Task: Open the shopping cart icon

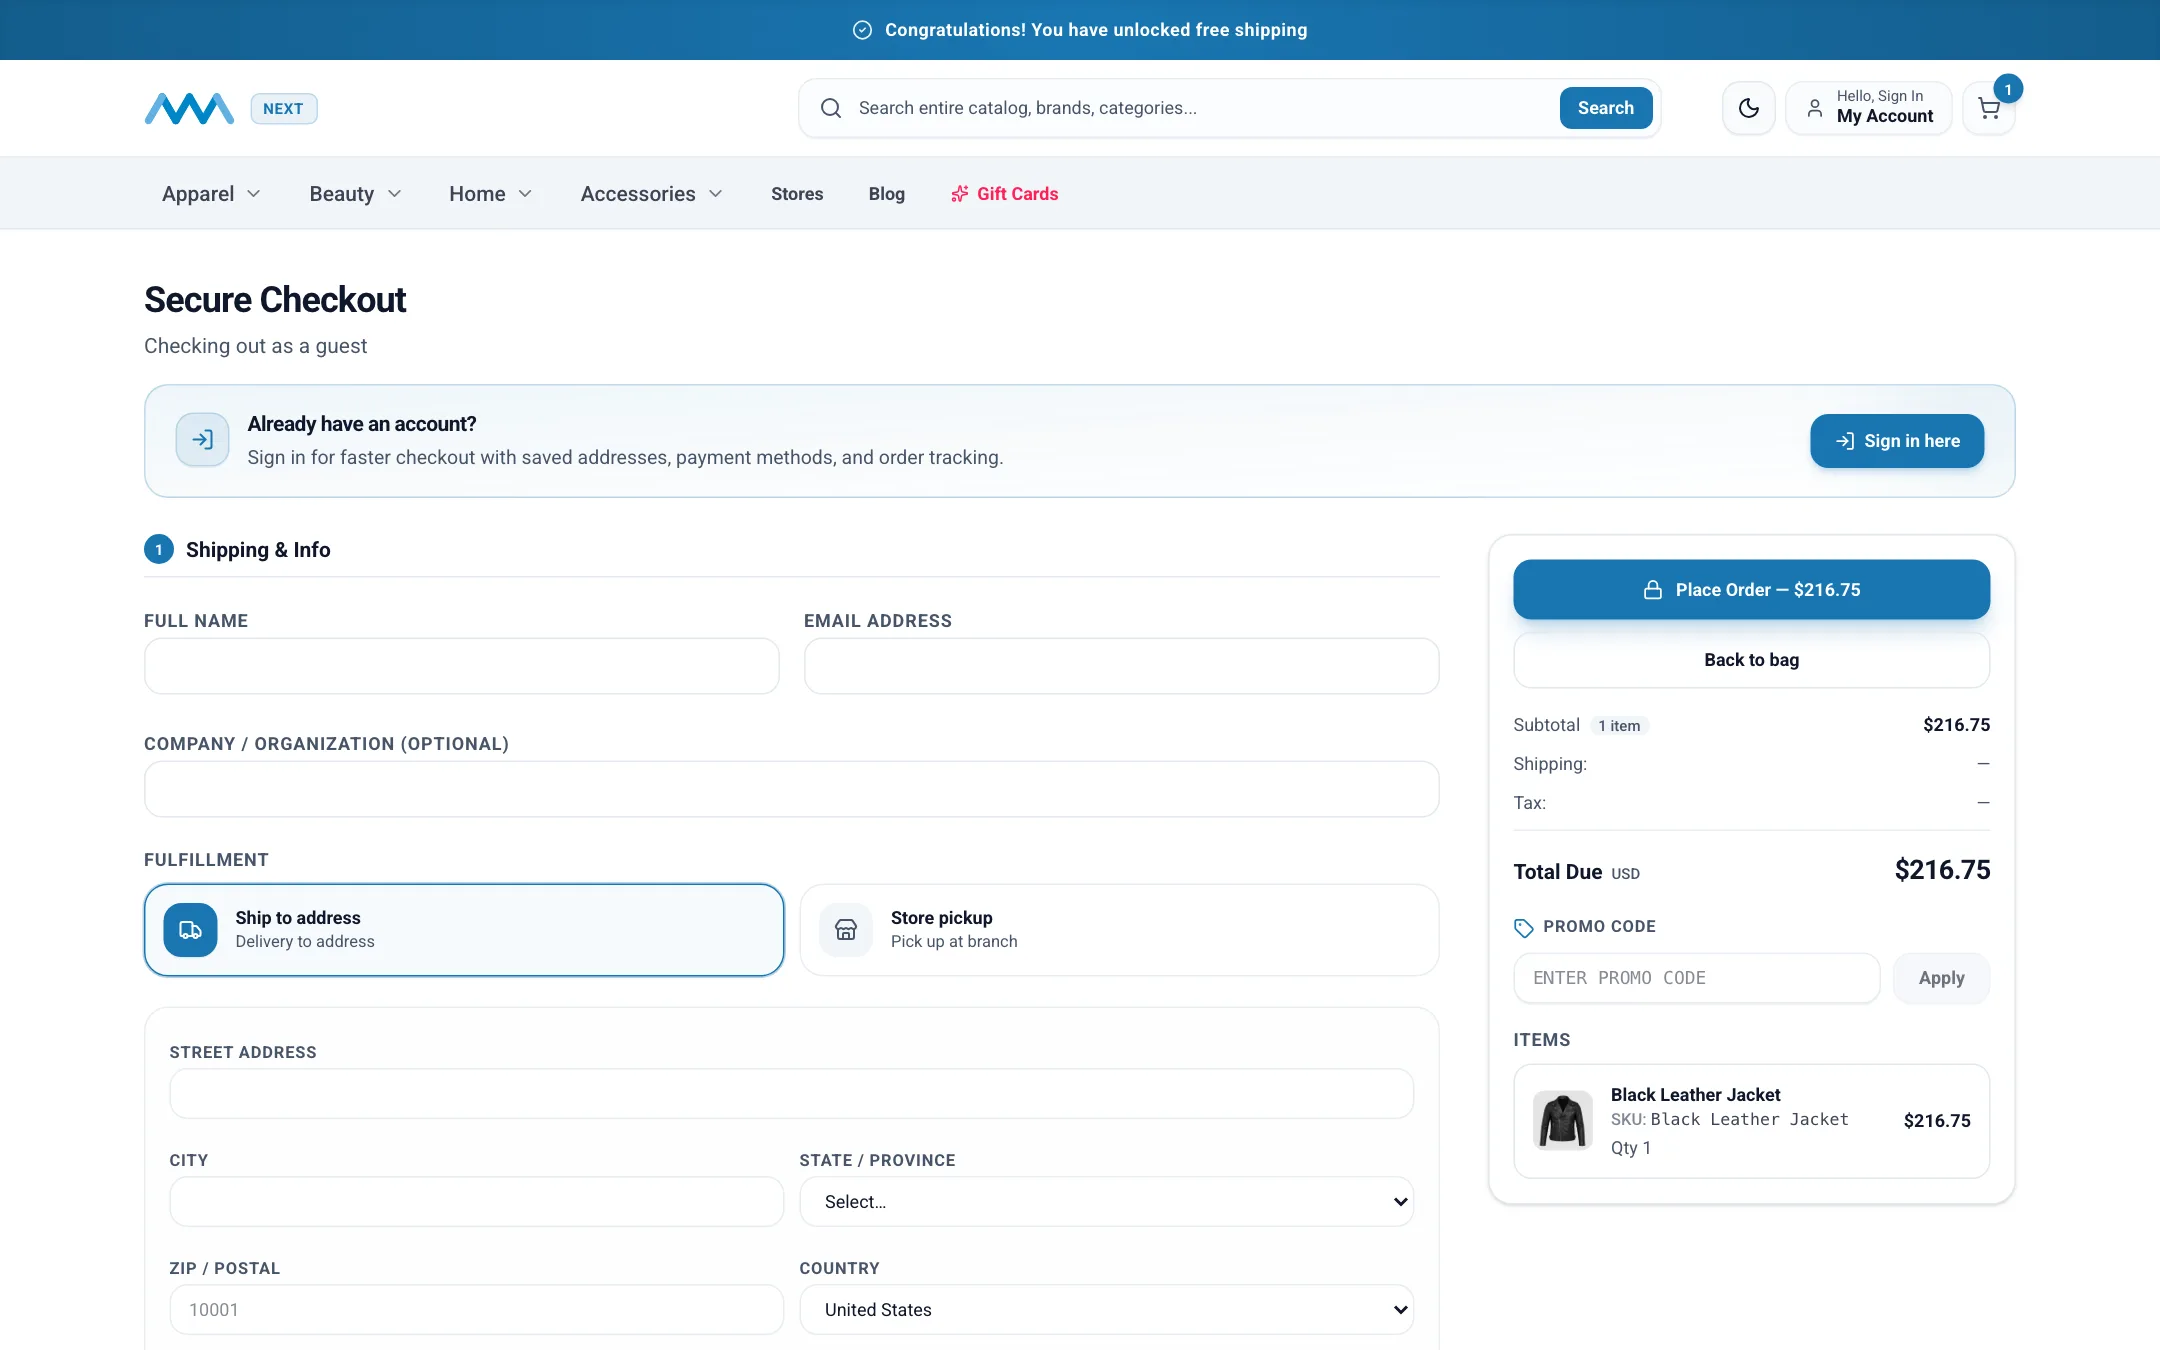Action: (1988, 108)
